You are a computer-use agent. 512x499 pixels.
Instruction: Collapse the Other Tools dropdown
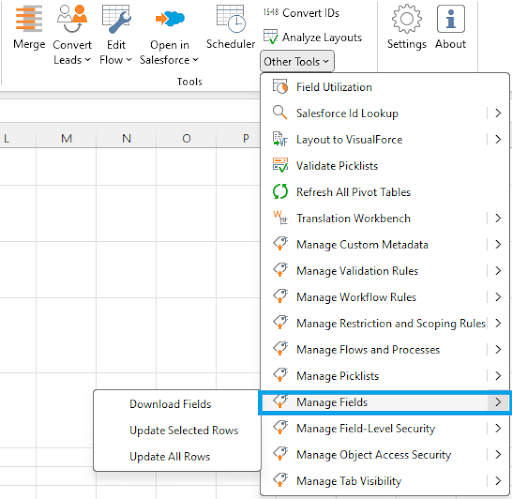tap(297, 61)
